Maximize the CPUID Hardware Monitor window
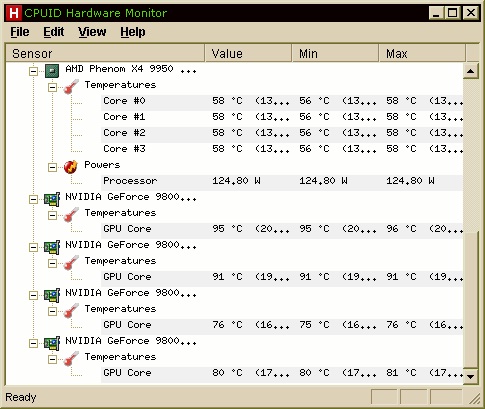 click(x=453, y=13)
